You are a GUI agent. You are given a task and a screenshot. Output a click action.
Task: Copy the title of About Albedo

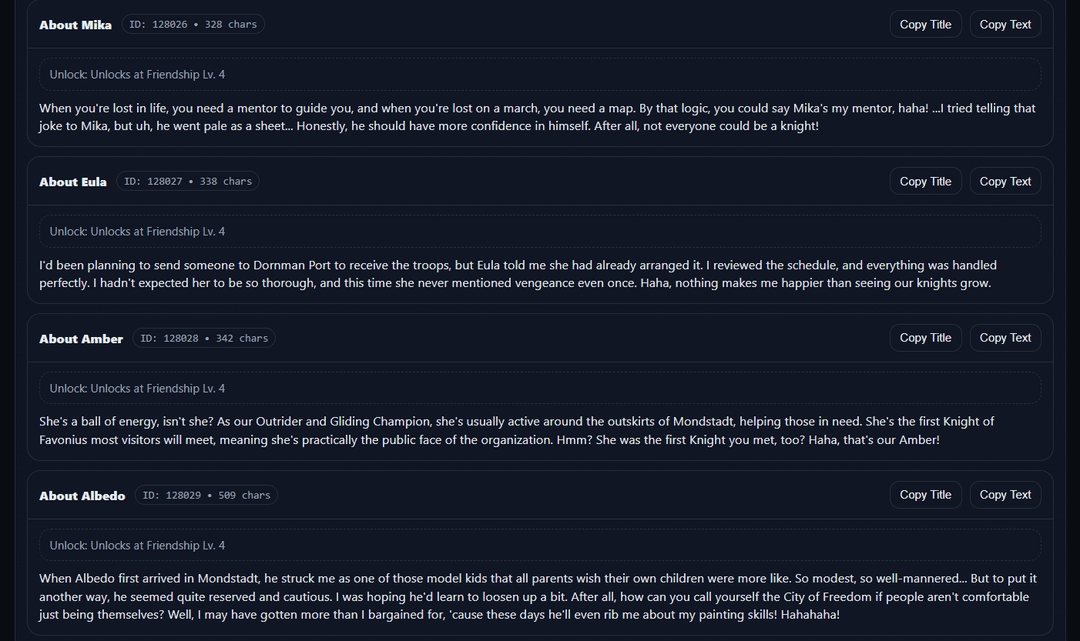925,495
